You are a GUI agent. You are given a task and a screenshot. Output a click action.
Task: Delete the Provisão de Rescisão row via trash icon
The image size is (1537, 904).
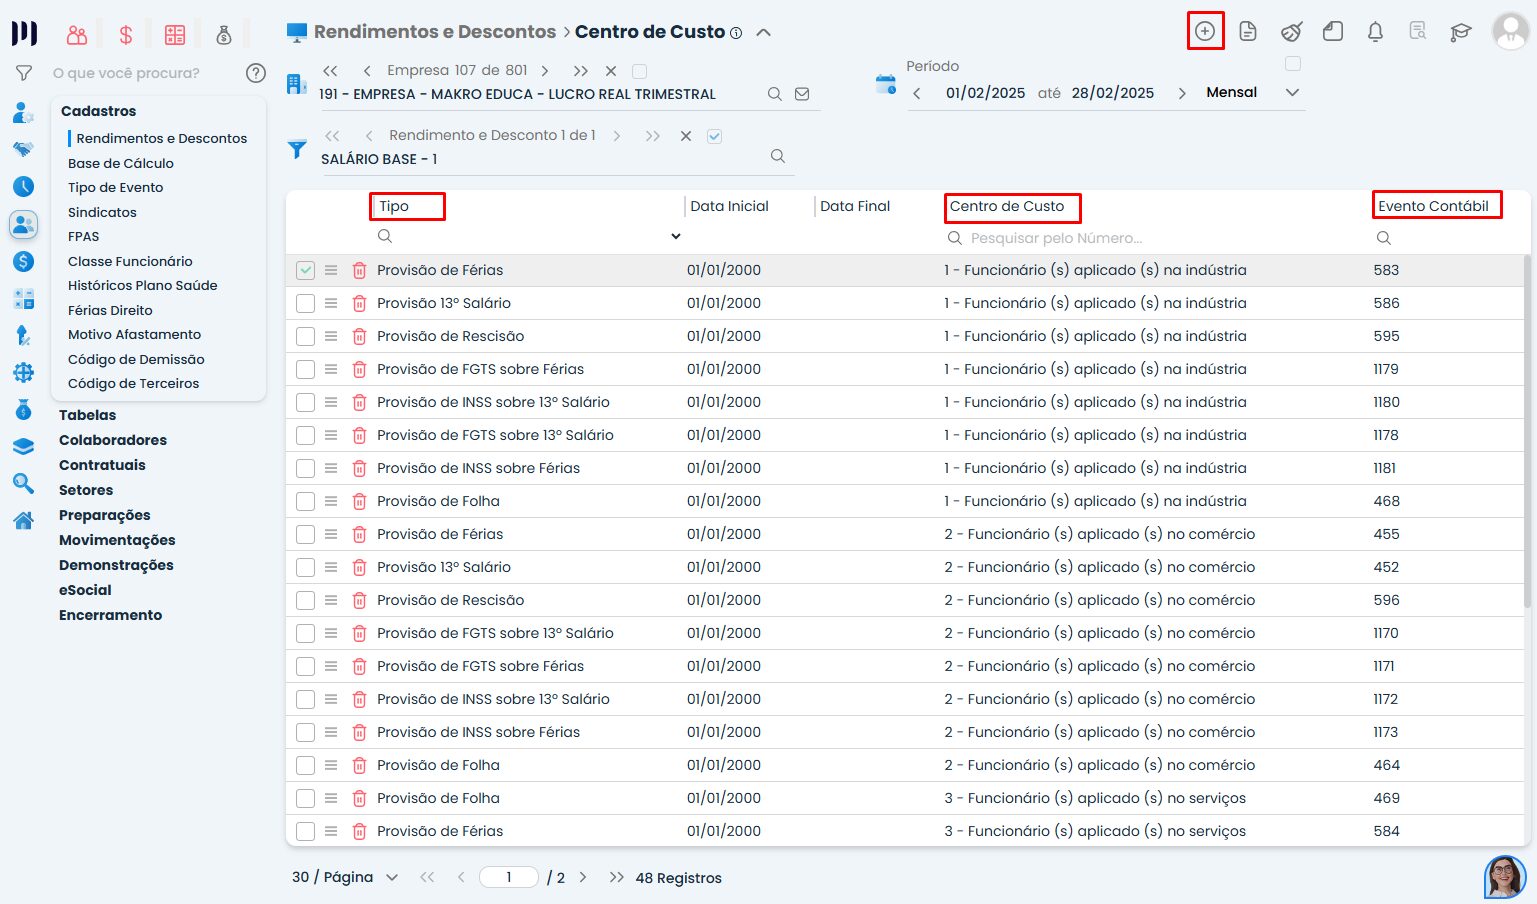[x=359, y=336]
